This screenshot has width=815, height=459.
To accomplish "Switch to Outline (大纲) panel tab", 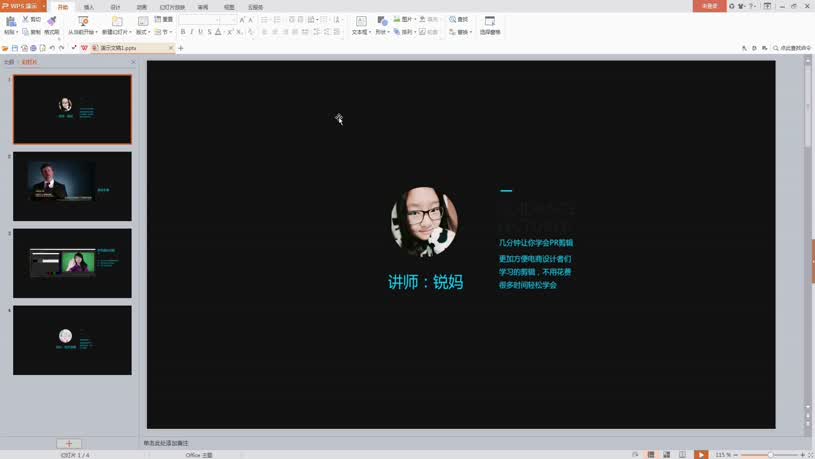I will point(9,62).
